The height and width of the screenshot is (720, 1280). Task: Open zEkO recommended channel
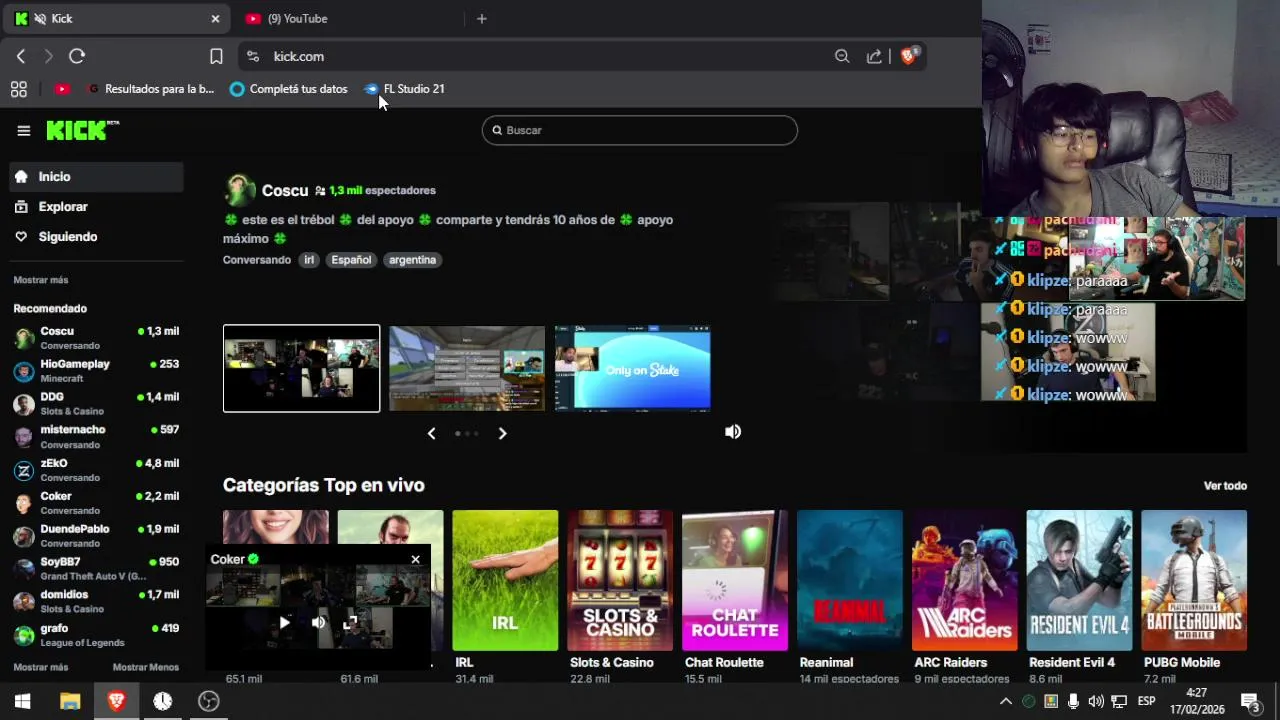96,470
